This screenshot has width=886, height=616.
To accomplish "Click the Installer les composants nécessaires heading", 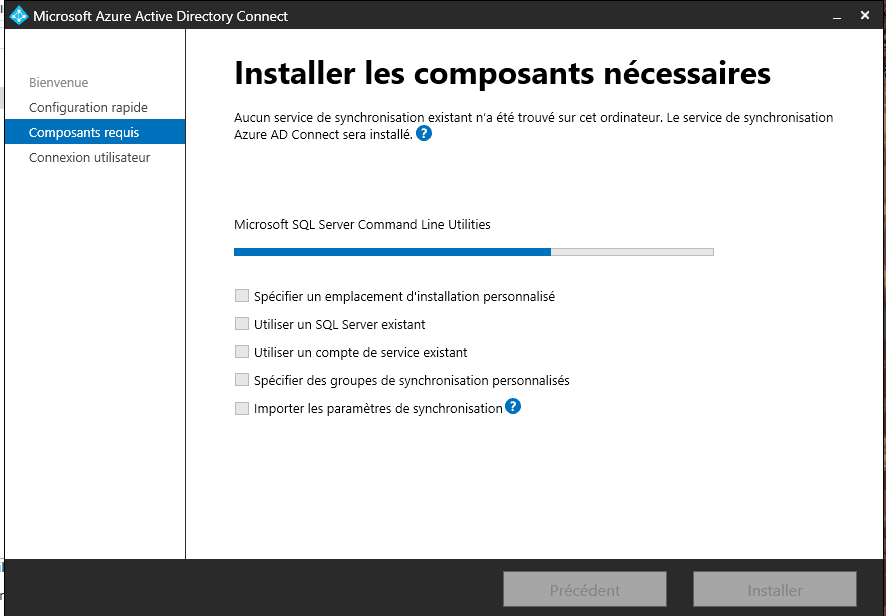I will pyautogui.click(x=502, y=73).
